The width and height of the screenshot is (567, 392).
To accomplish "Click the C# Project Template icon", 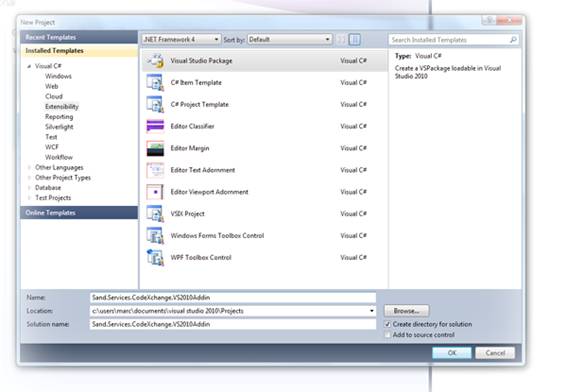I will pos(155,105).
